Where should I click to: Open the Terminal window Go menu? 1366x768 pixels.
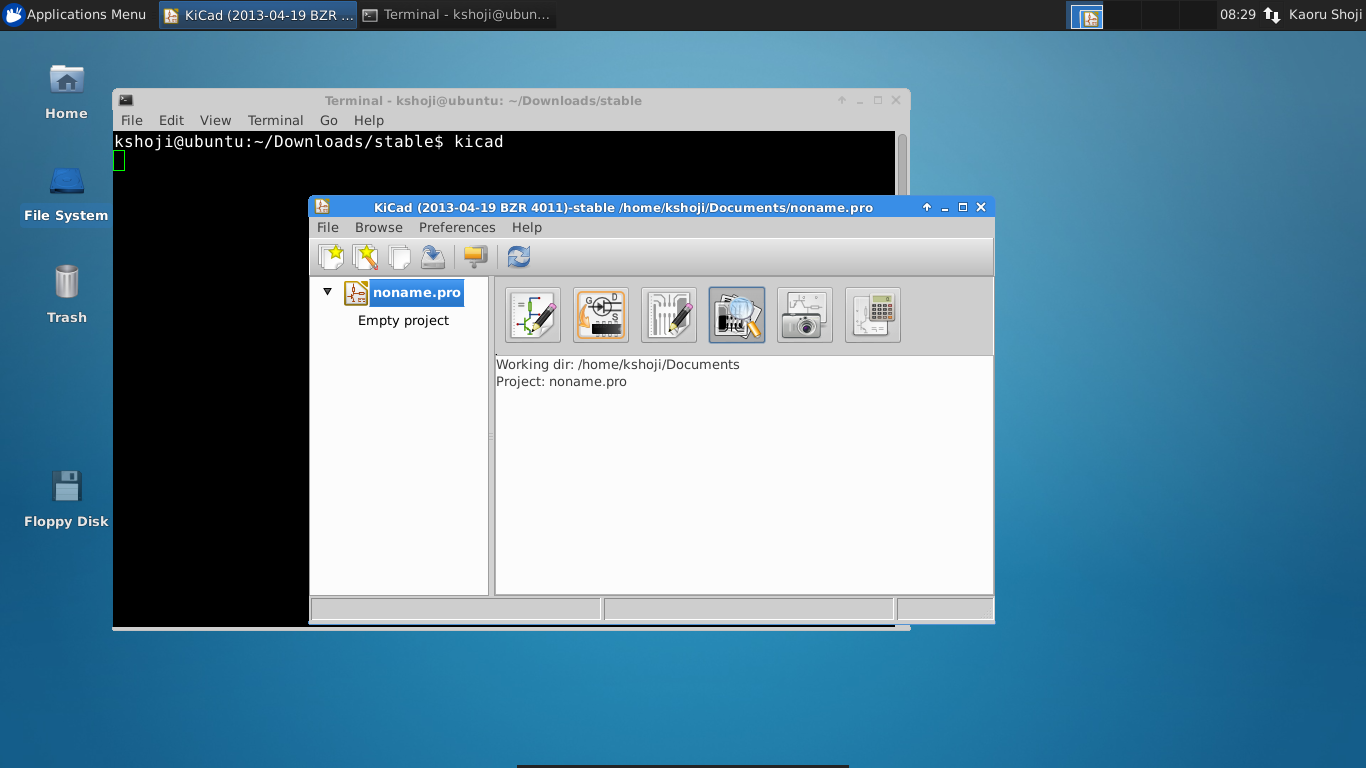[329, 120]
